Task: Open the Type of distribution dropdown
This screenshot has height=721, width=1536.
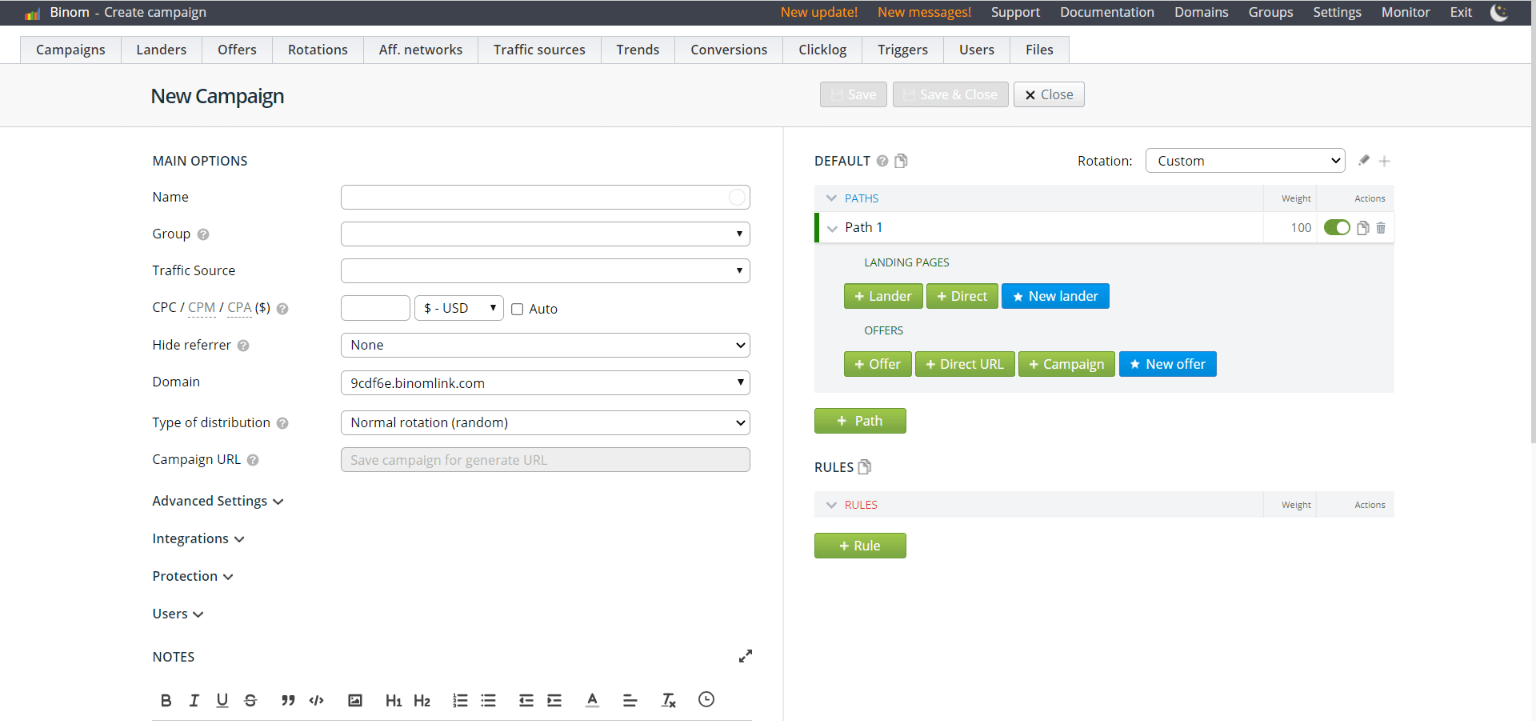Action: 545,423
